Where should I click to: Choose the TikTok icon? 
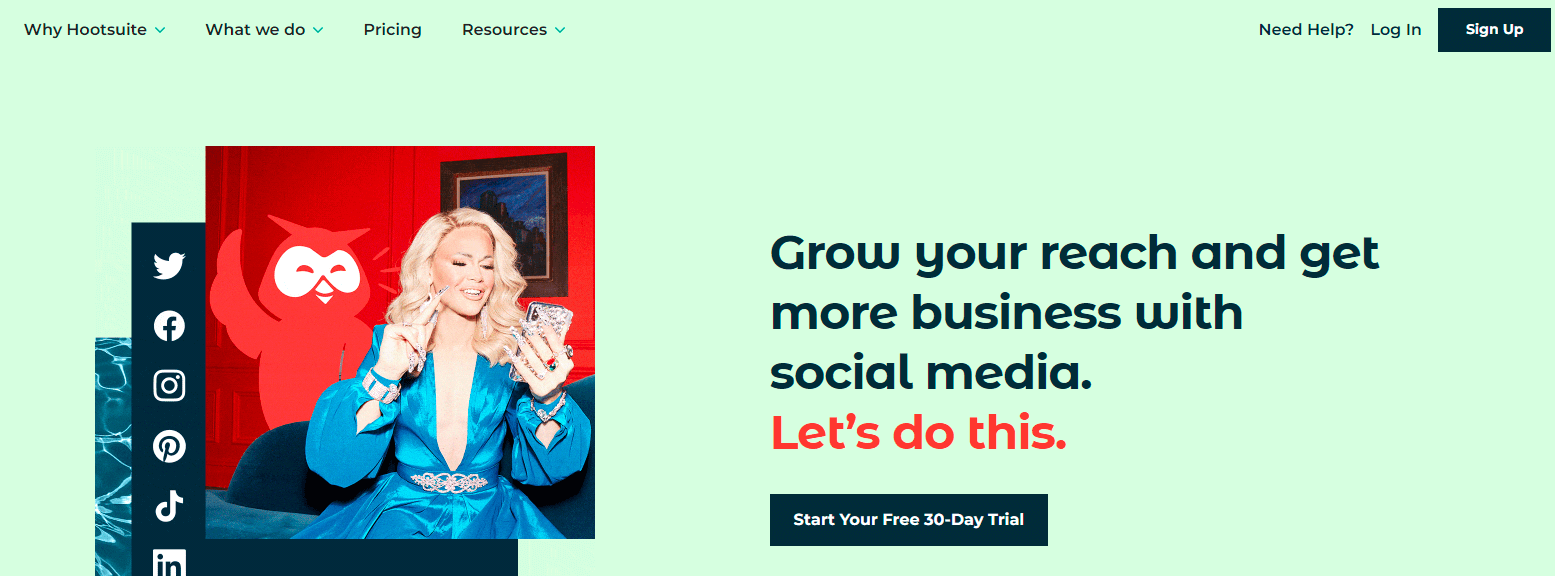(x=169, y=506)
